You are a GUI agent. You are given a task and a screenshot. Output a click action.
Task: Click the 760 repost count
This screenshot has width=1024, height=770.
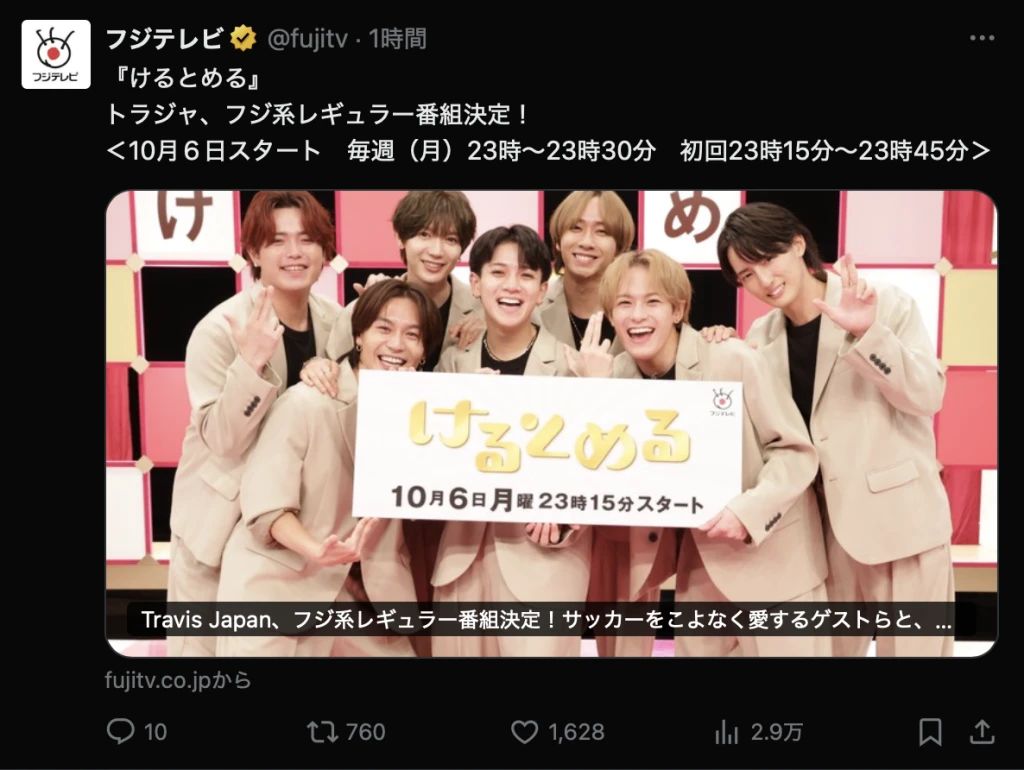[365, 732]
